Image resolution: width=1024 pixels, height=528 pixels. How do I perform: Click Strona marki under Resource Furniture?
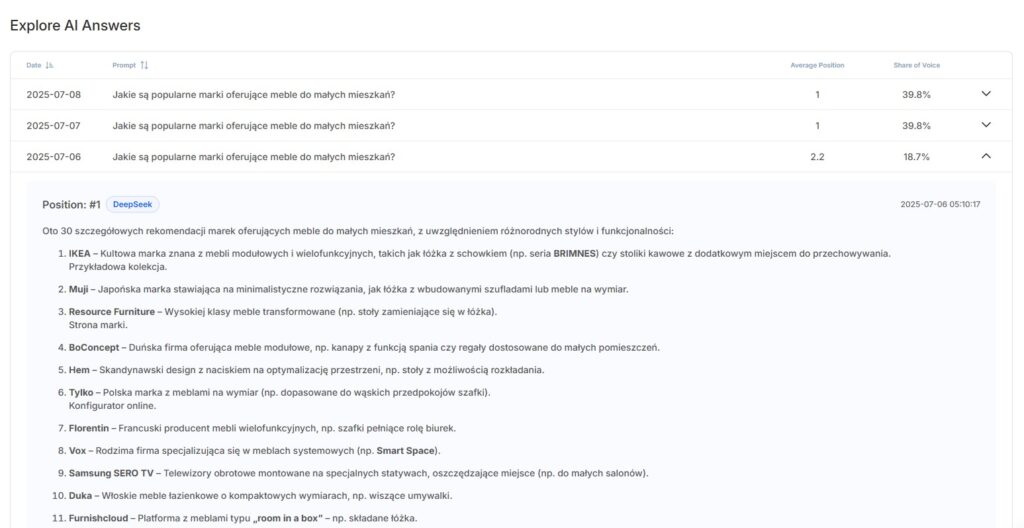(98, 325)
